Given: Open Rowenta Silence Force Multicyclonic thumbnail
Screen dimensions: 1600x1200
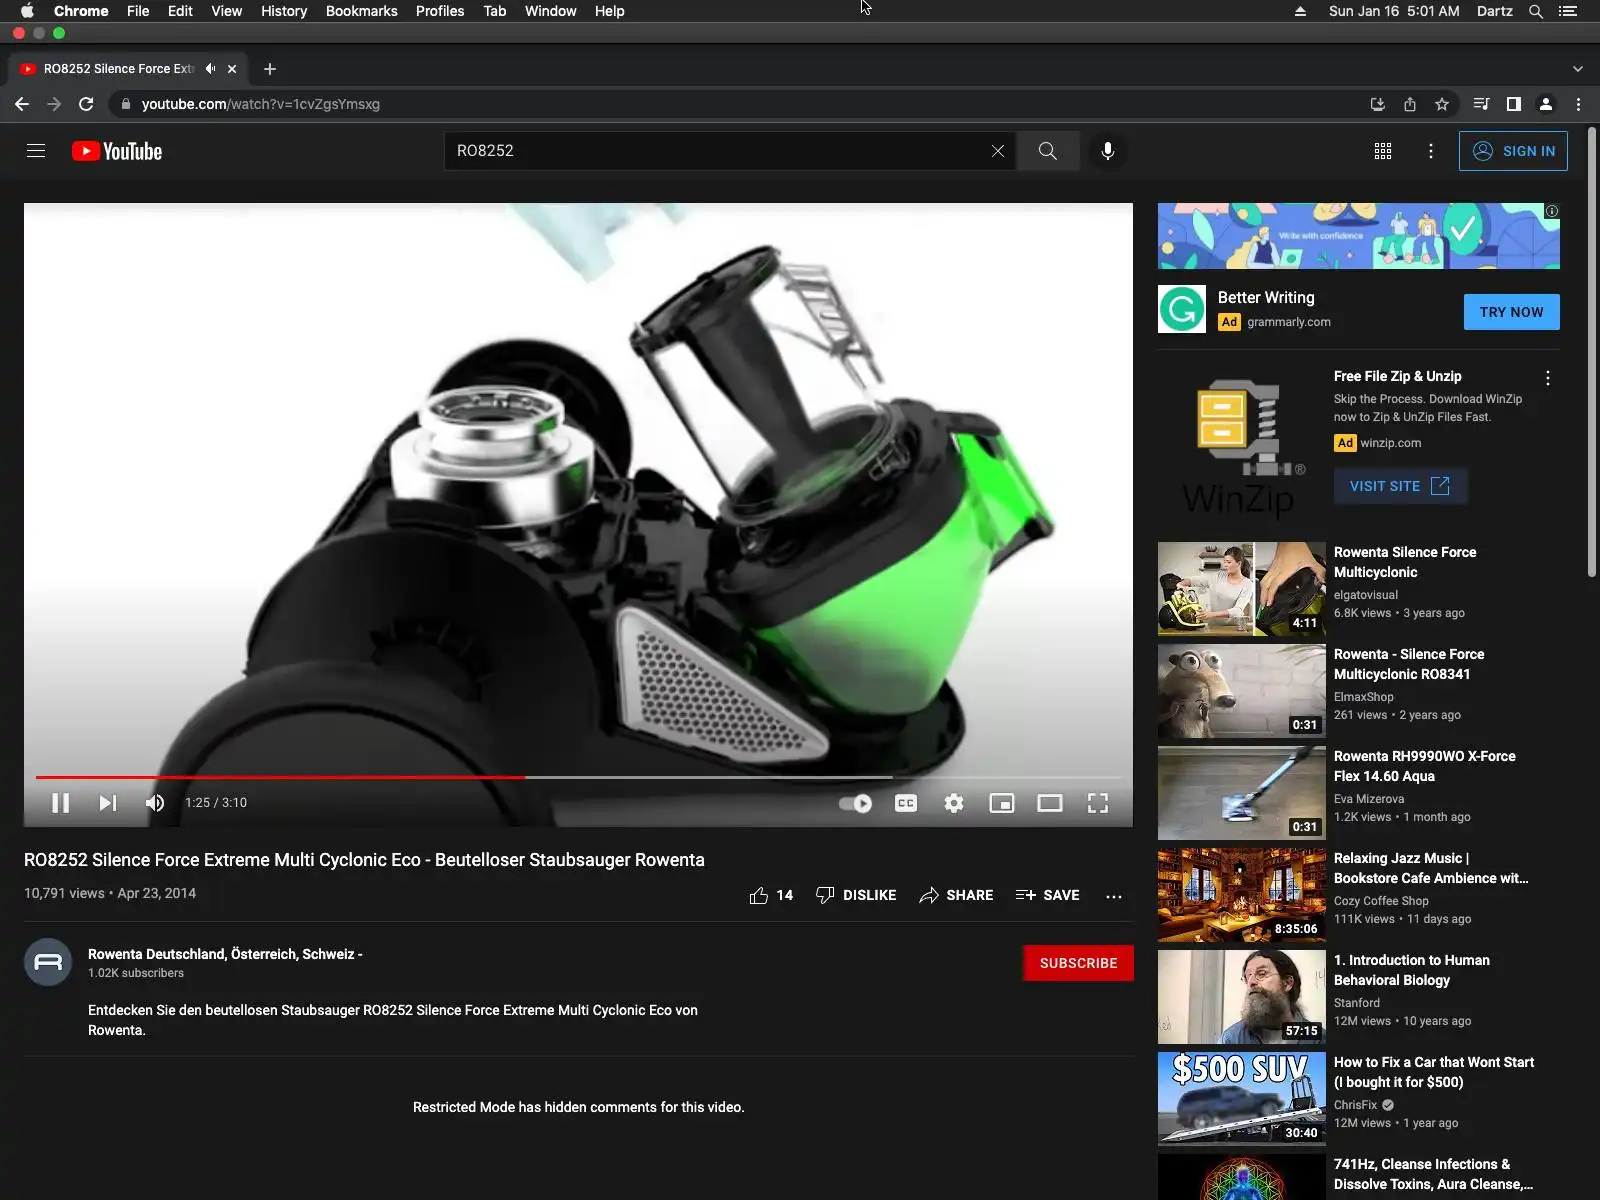Looking at the screenshot, I should click(1242, 589).
